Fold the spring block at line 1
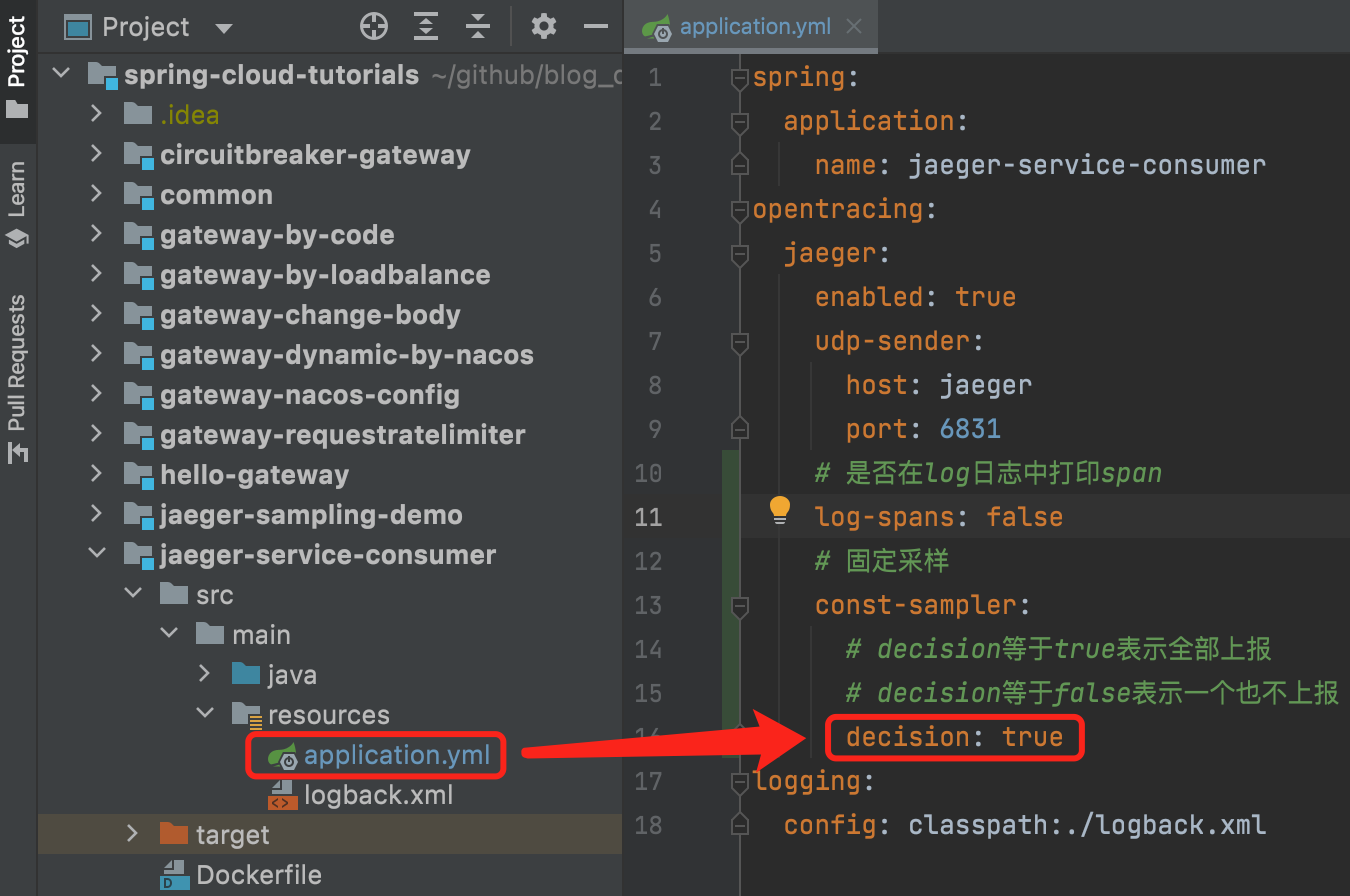The image size is (1350, 896). coord(740,78)
